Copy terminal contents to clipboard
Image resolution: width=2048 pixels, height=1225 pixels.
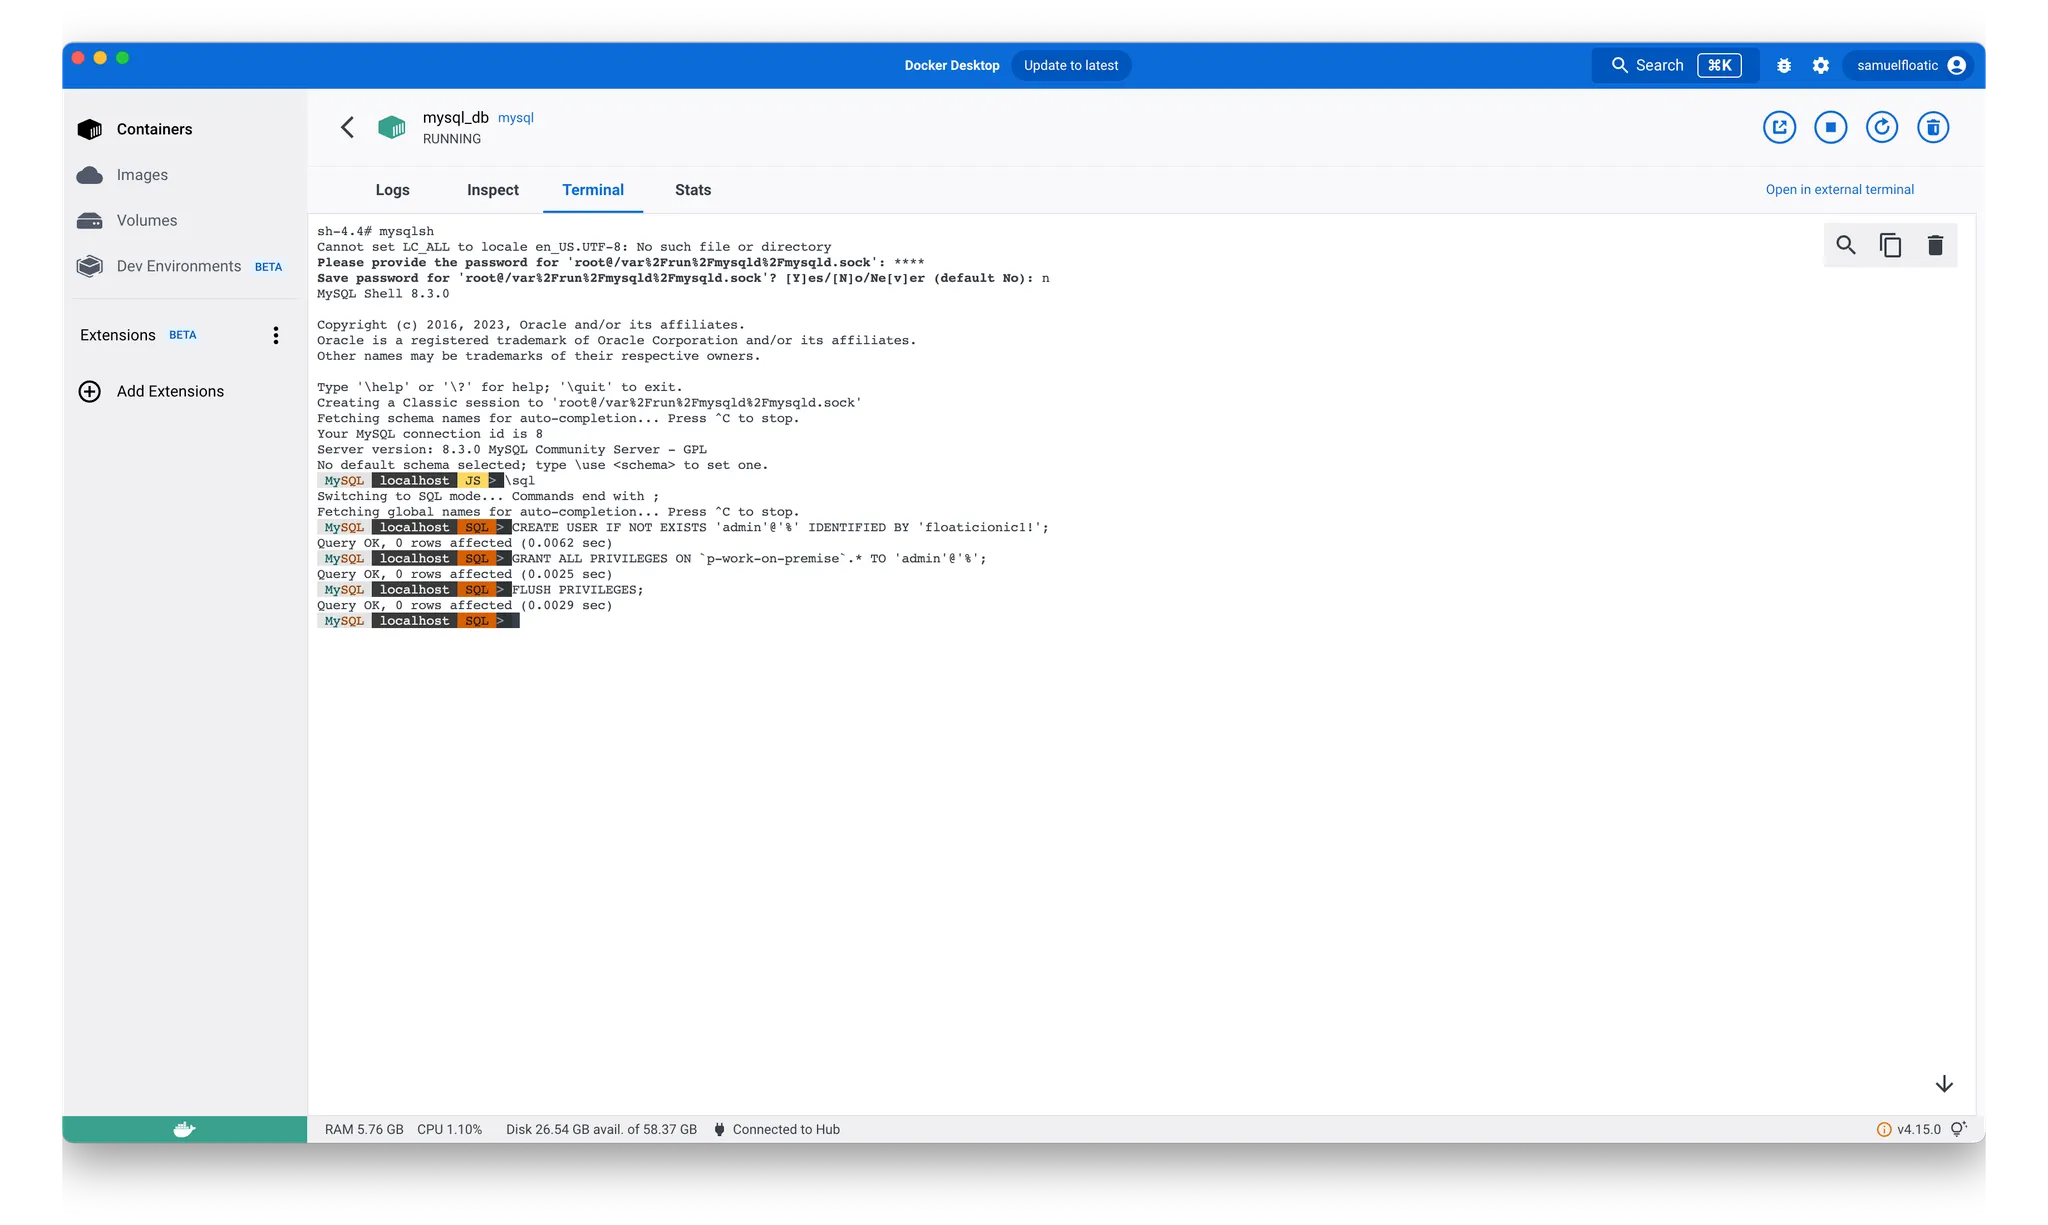pyautogui.click(x=1890, y=245)
